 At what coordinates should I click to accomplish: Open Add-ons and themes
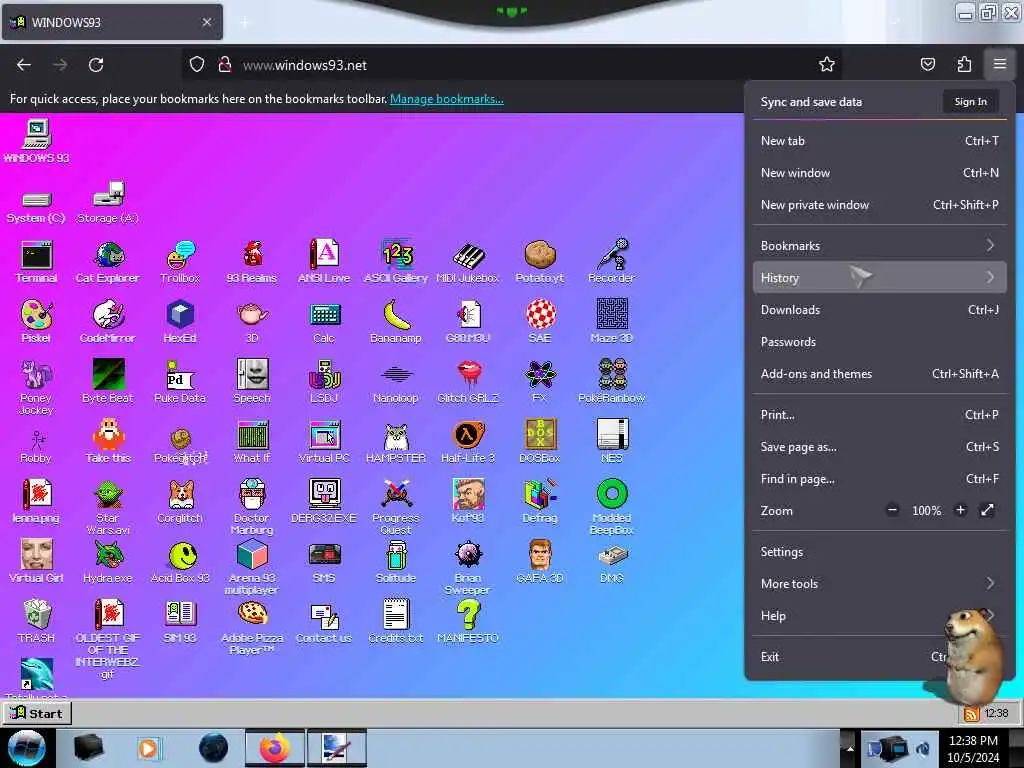pos(879,374)
